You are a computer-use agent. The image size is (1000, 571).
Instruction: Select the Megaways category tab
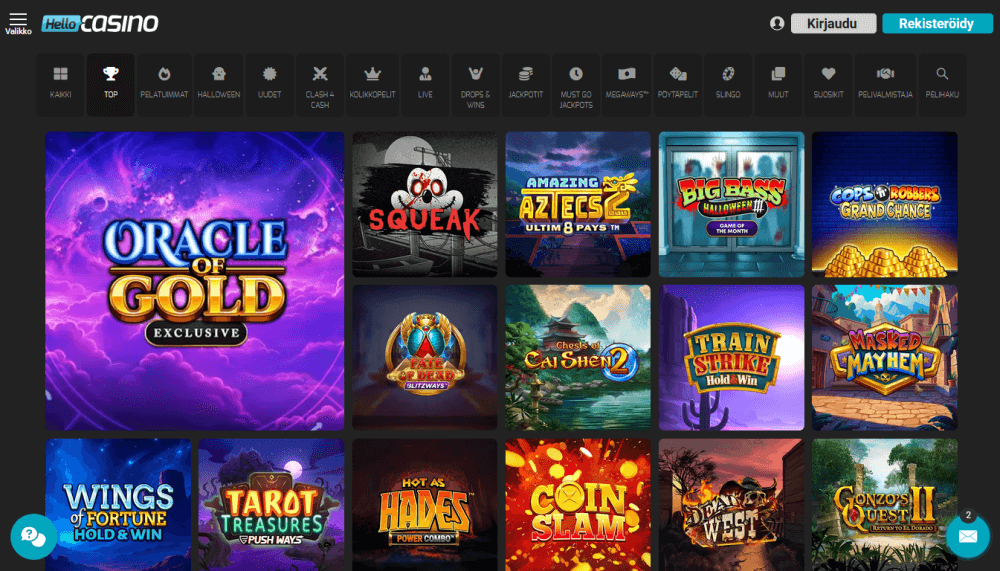[x=627, y=83]
